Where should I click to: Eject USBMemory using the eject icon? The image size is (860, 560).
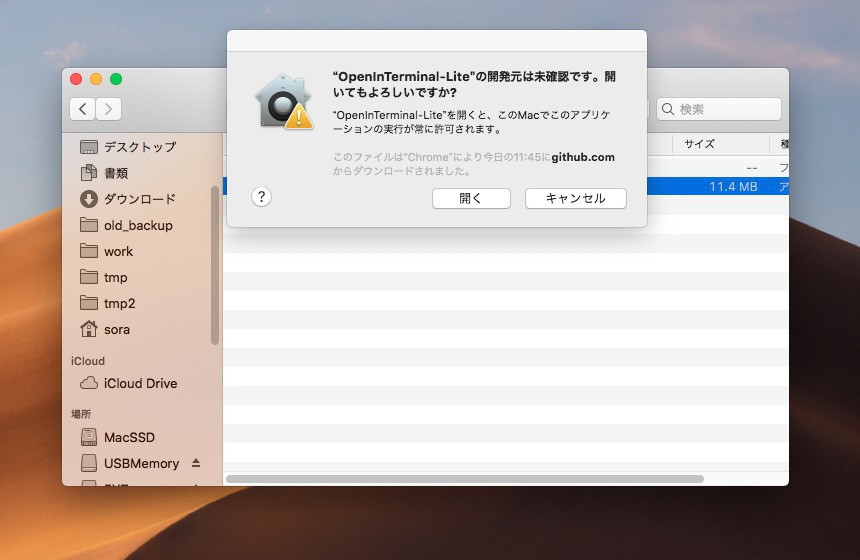pos(196,463)
